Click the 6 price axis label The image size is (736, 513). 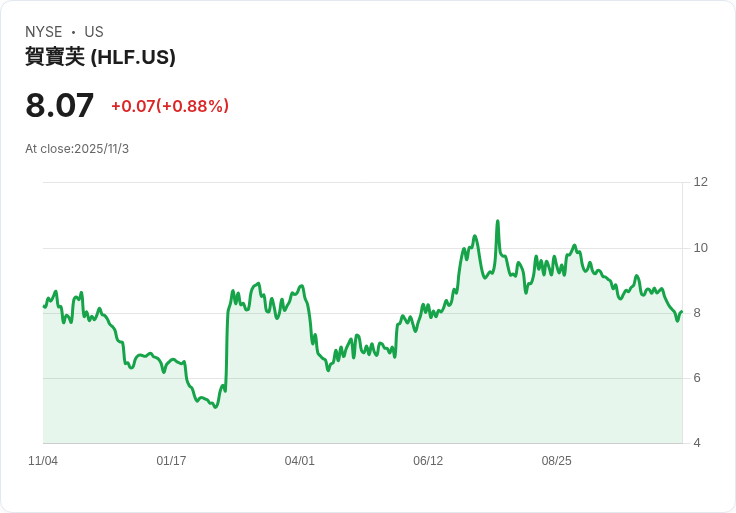click(697, 378)
